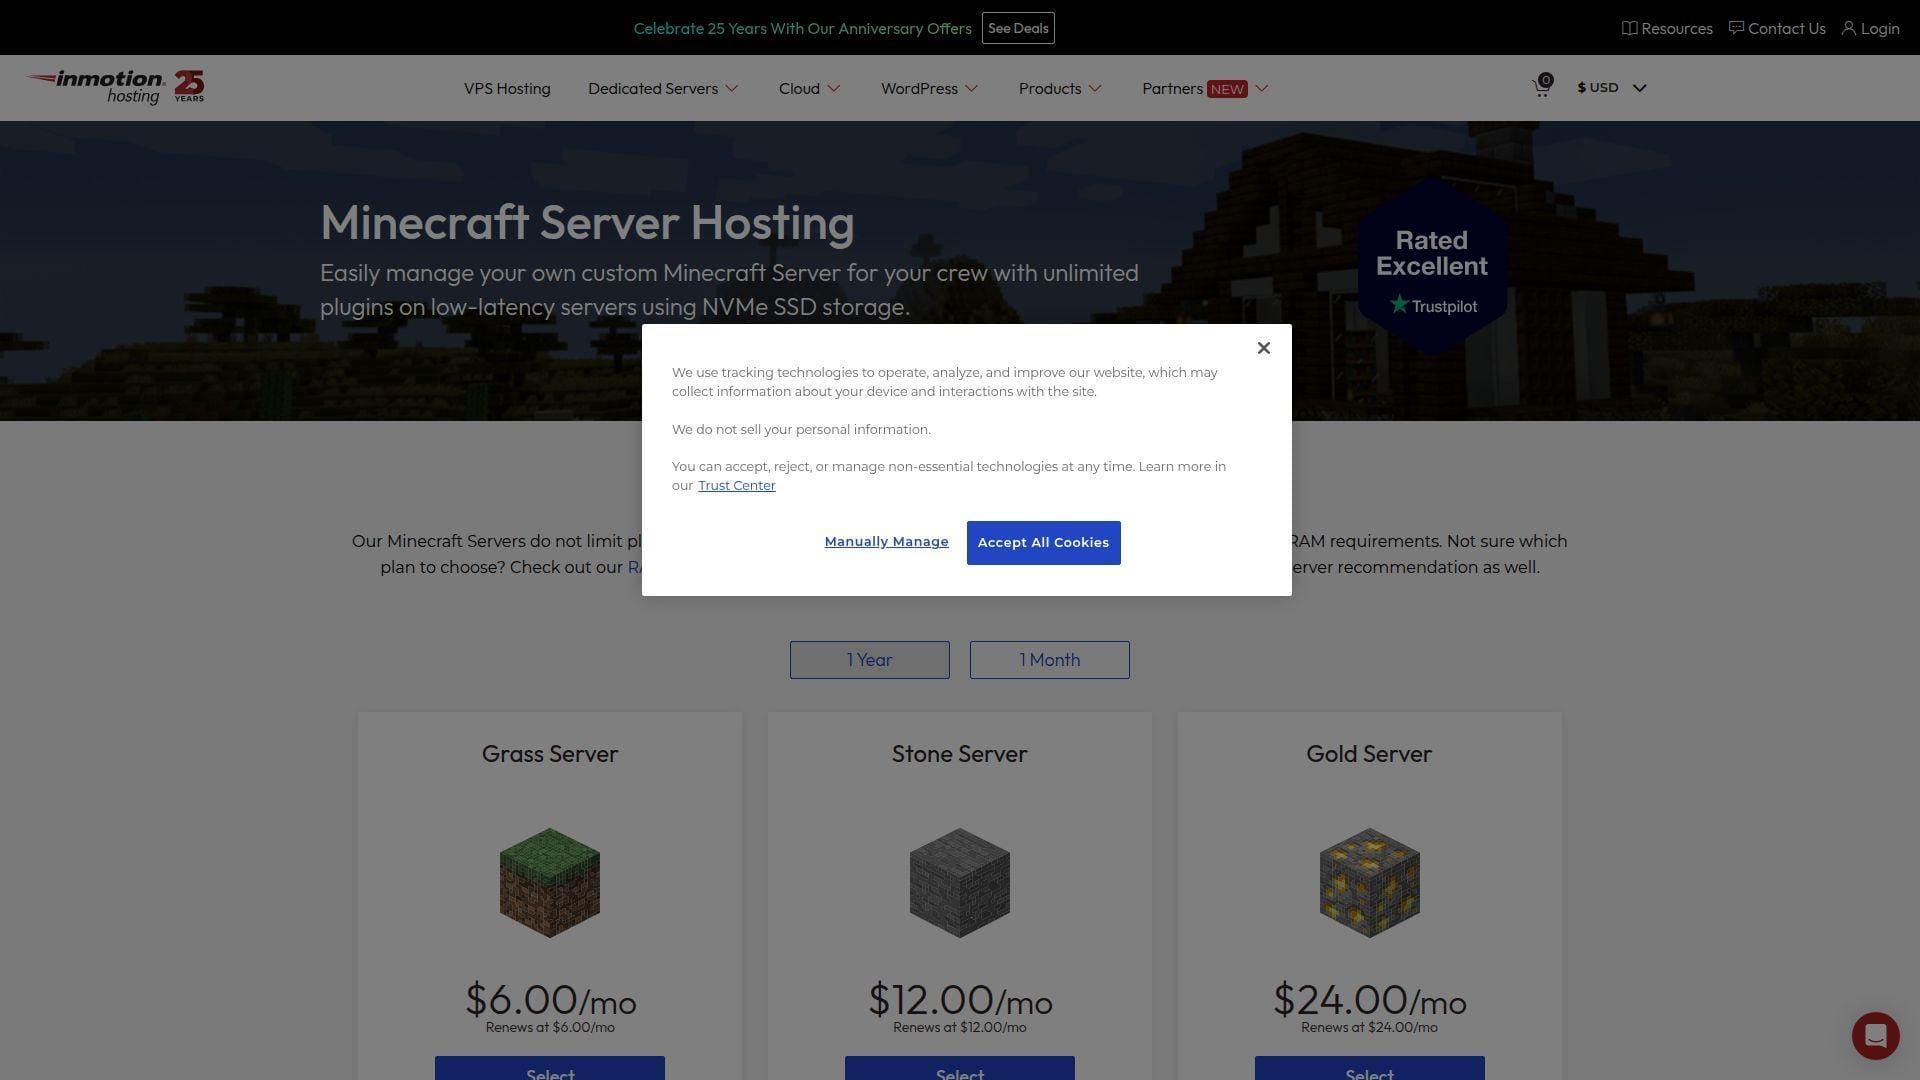Click the anniversary offers banner text
Screen dimensions: 1920x1080
click(802, 28)
